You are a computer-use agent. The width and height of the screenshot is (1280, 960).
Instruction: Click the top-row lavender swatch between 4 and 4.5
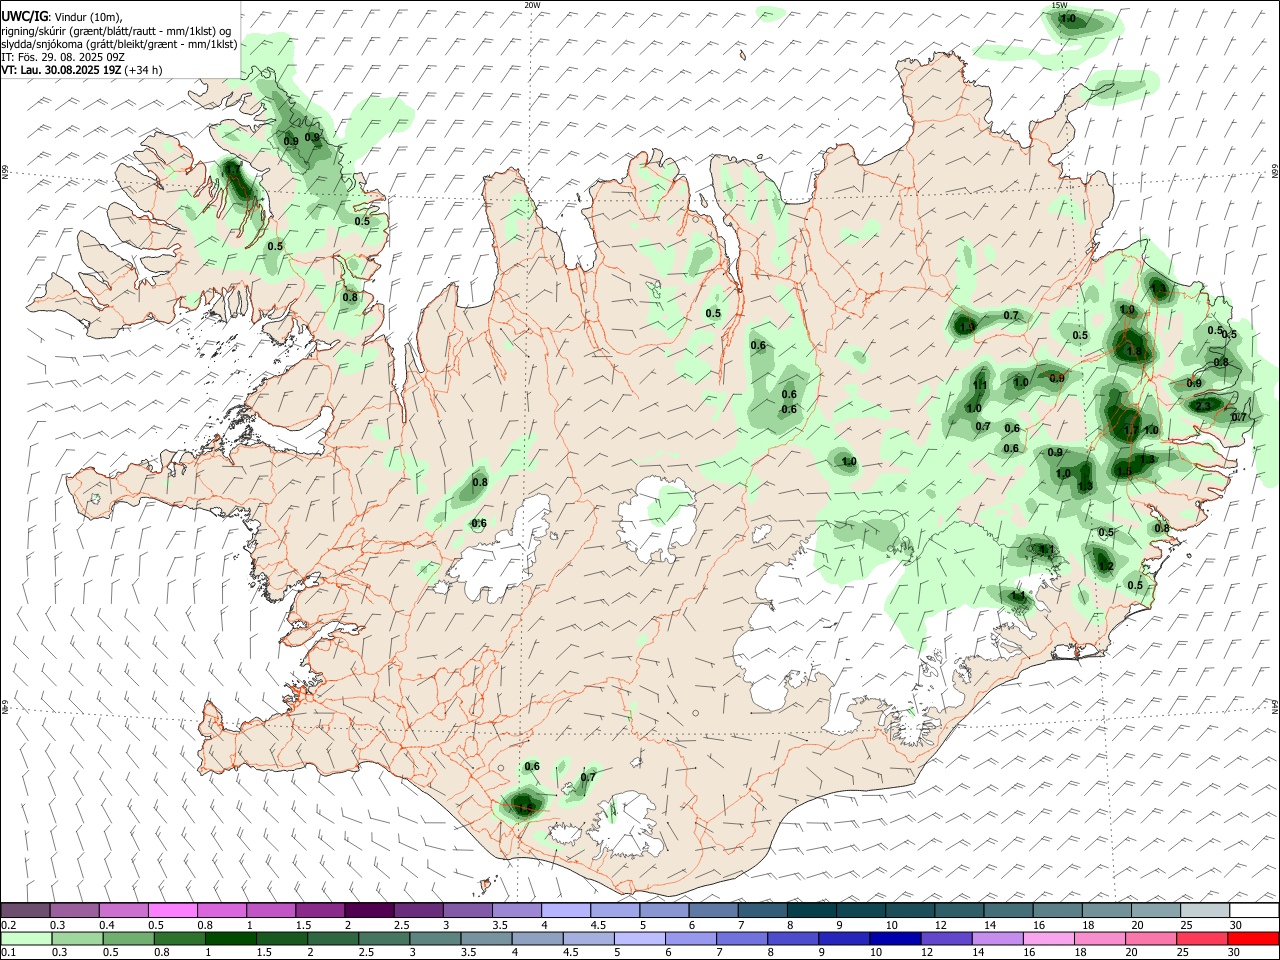tap(566, 910)
